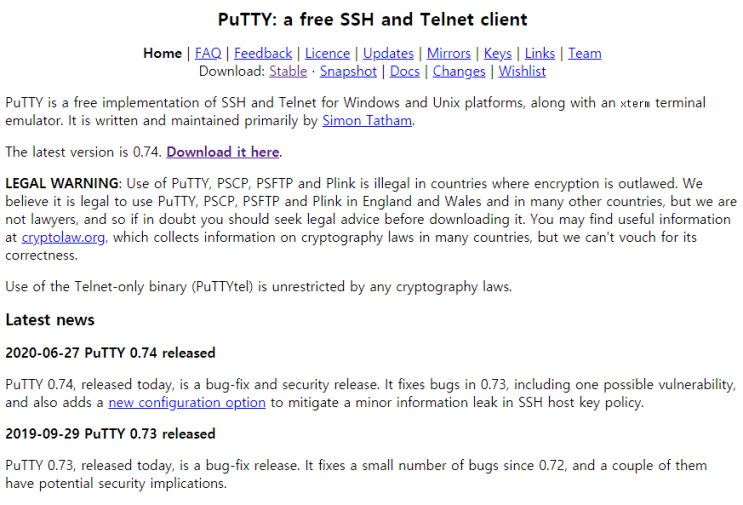Click the 'Latest news' heading

coord(50,320)
